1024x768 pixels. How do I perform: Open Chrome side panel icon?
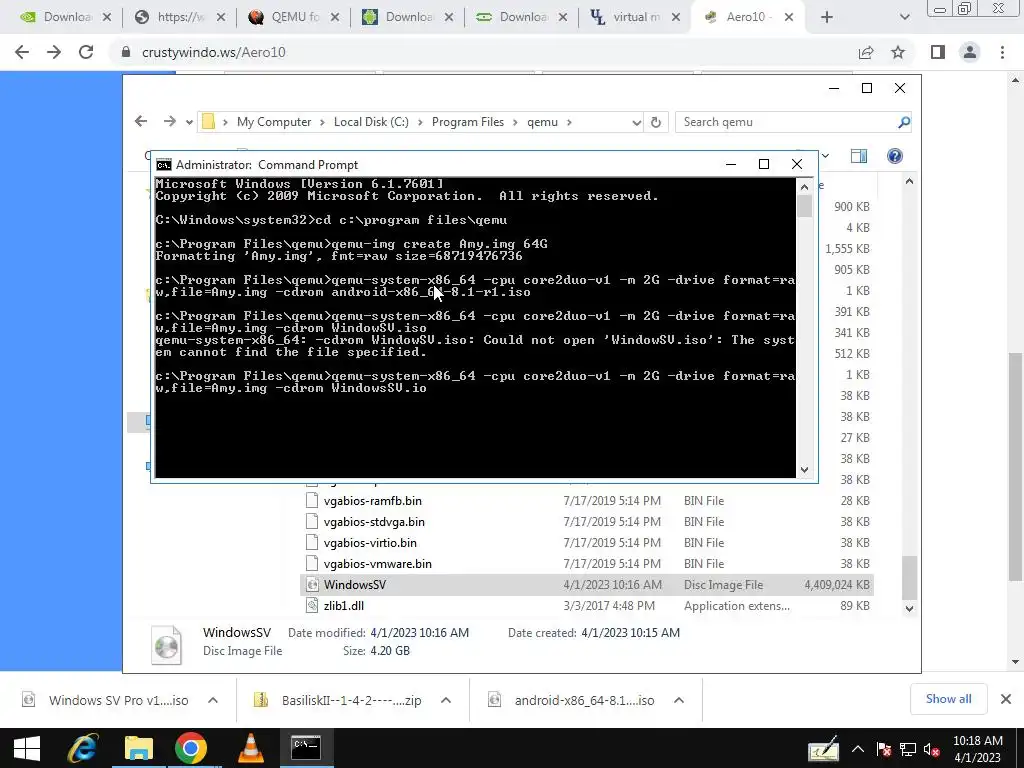click(938, 52)
